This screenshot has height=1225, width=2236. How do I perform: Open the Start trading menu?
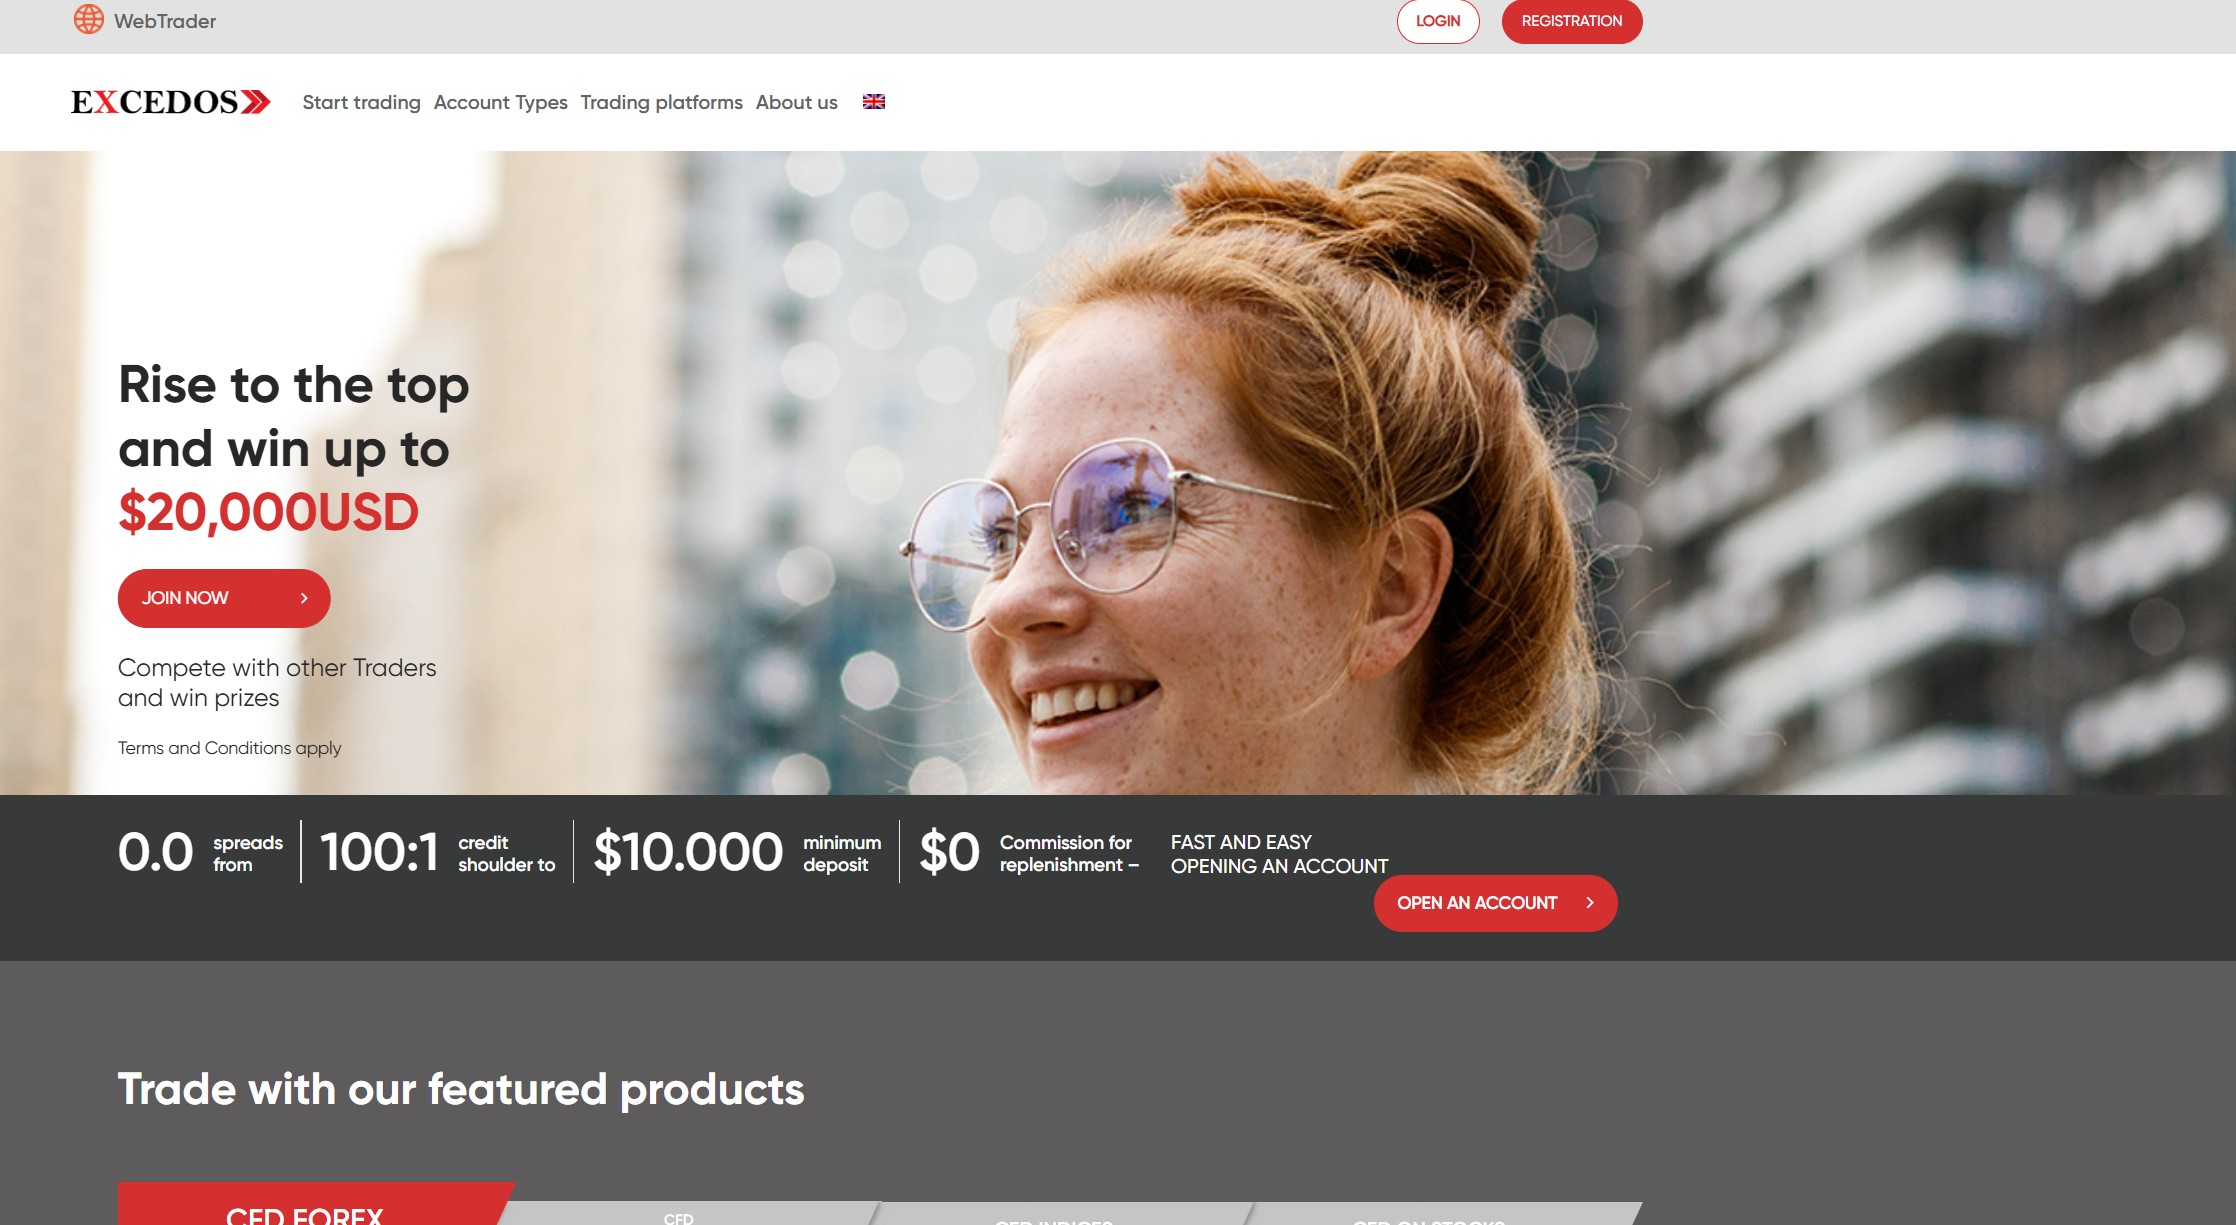coord(362,102)
